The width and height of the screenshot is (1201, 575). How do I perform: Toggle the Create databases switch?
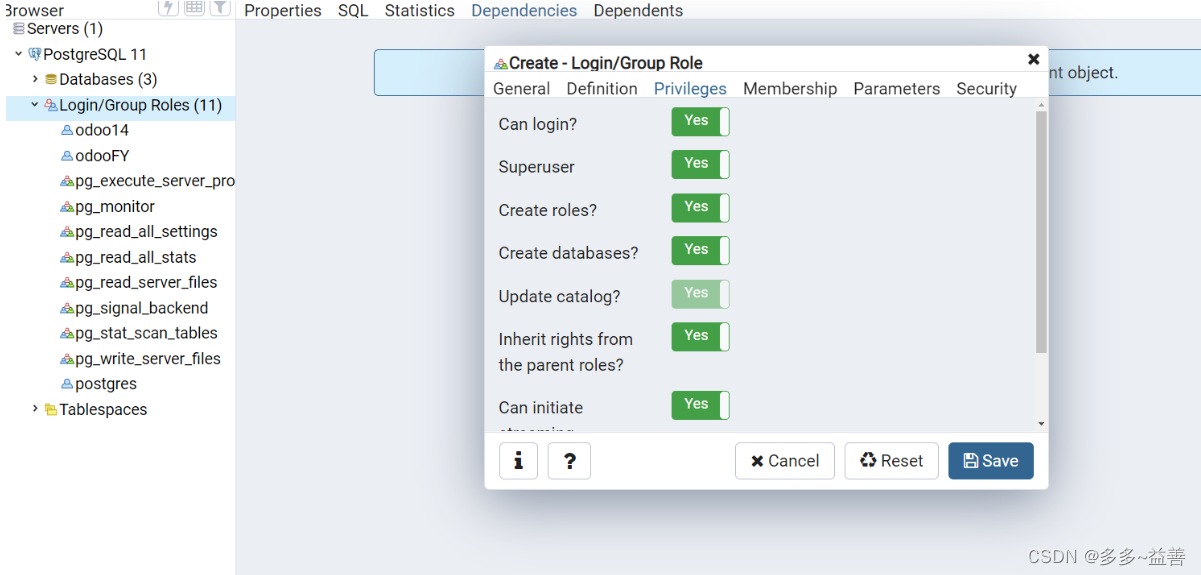coord(700,251)
